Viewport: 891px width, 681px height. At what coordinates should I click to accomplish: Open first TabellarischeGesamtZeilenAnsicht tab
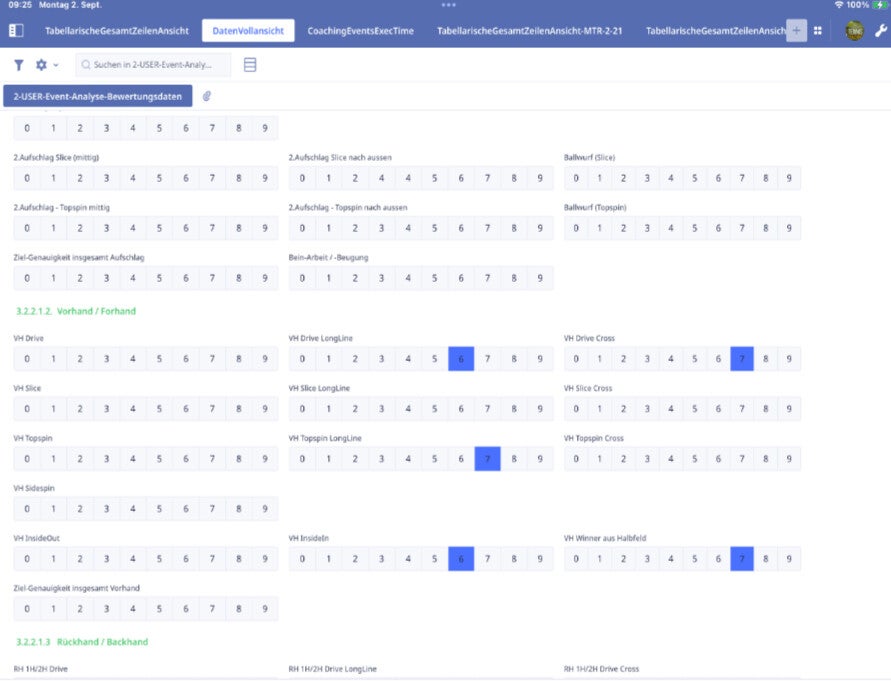click(117, 31)
